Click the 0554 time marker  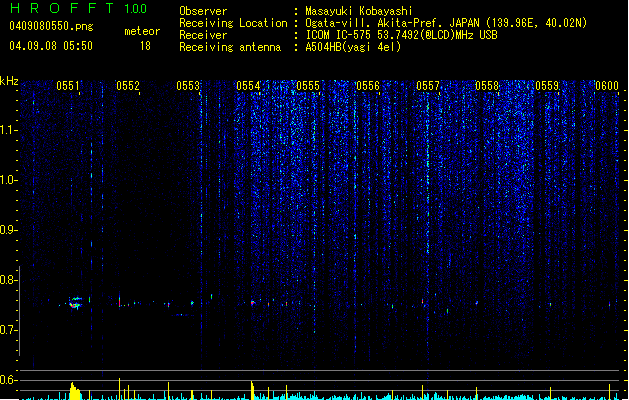(248, 86)
